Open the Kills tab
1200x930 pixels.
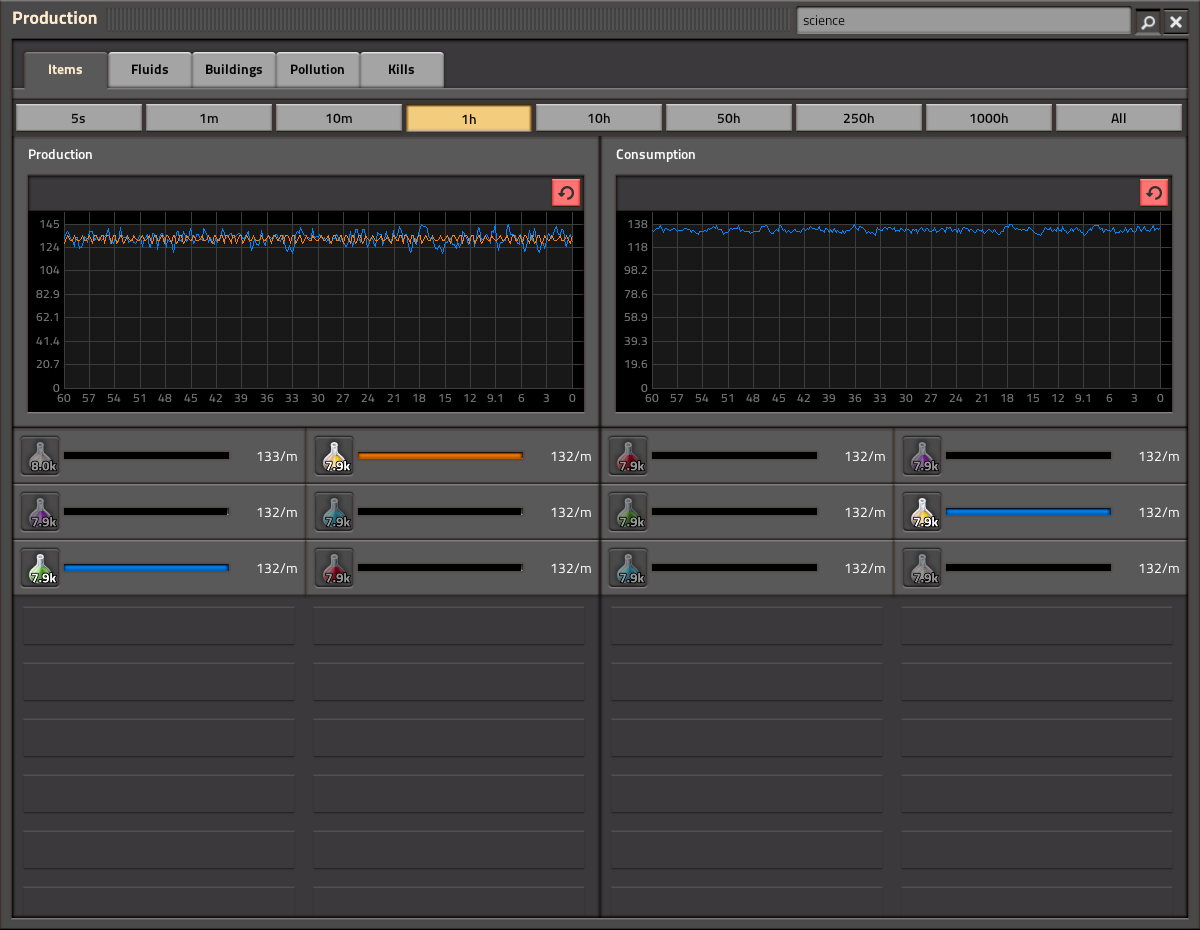tap(402, 70)
